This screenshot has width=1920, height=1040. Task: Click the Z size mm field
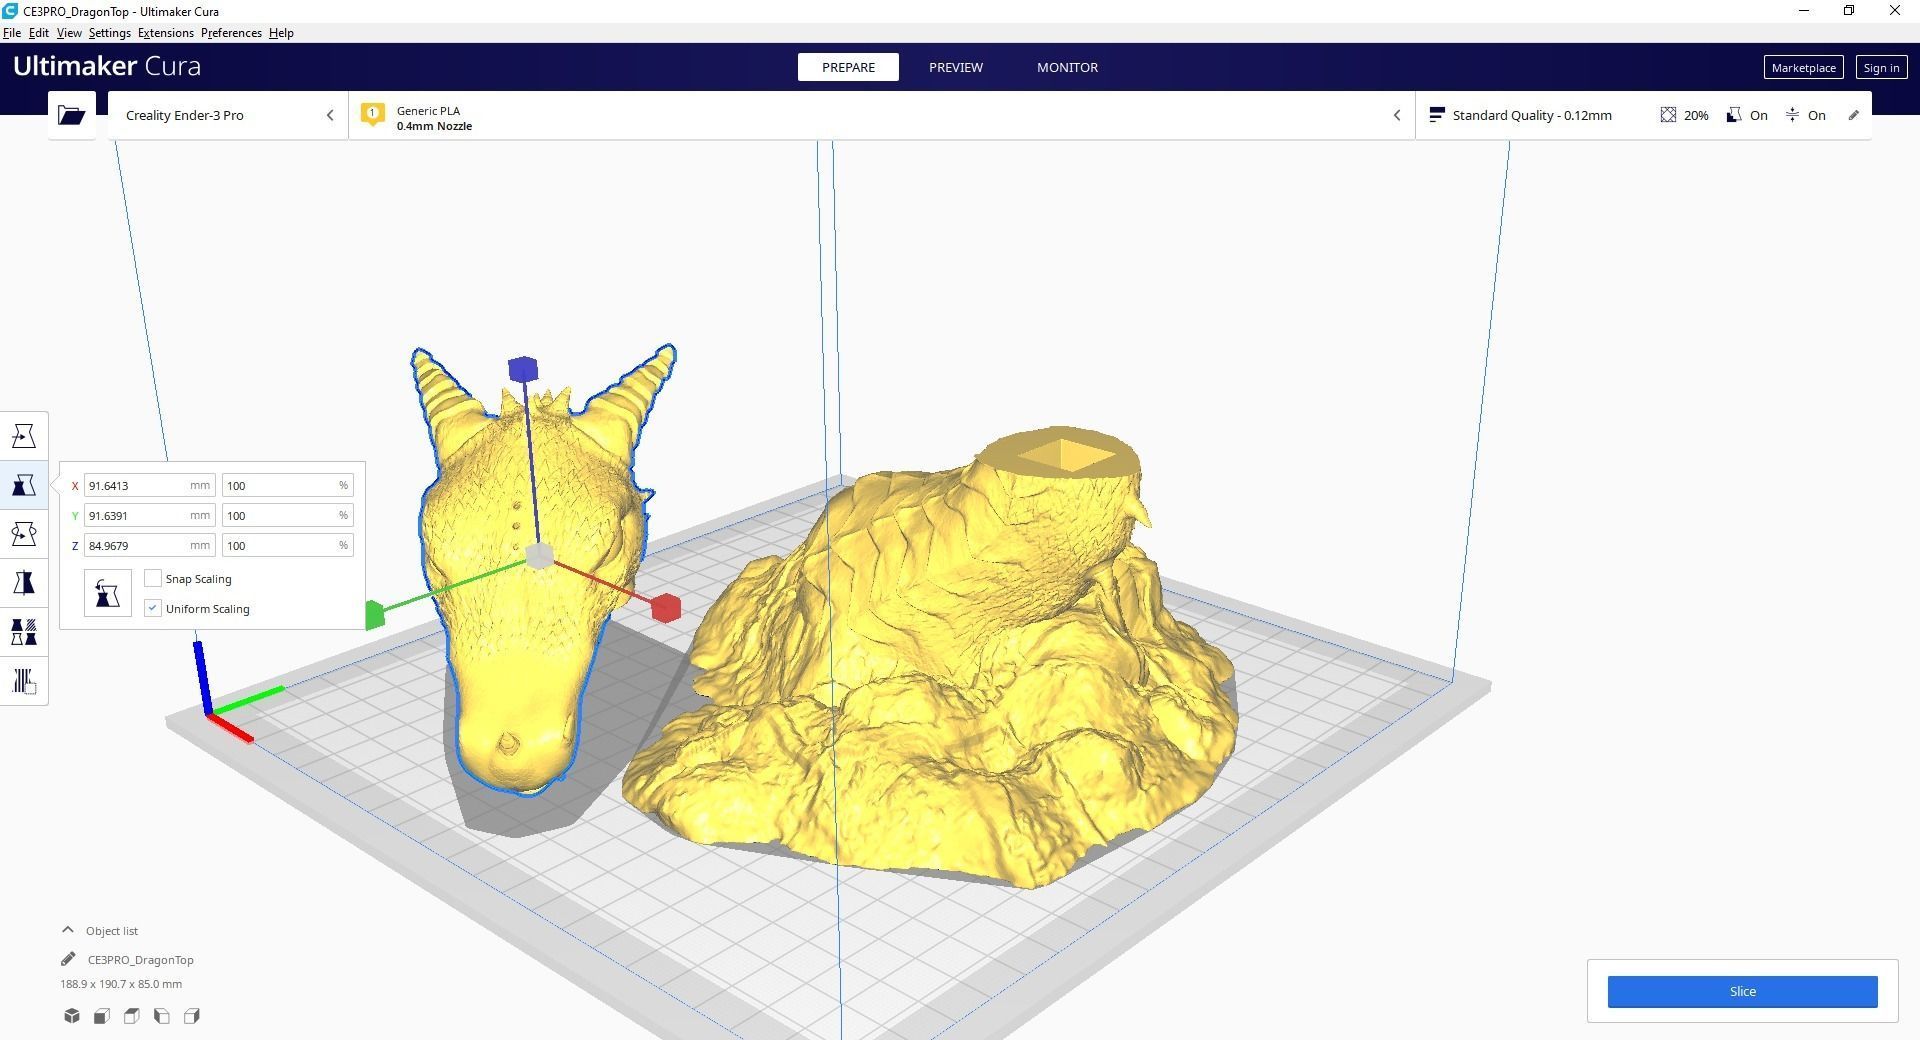pyautogui.click(x=150, y=545)
